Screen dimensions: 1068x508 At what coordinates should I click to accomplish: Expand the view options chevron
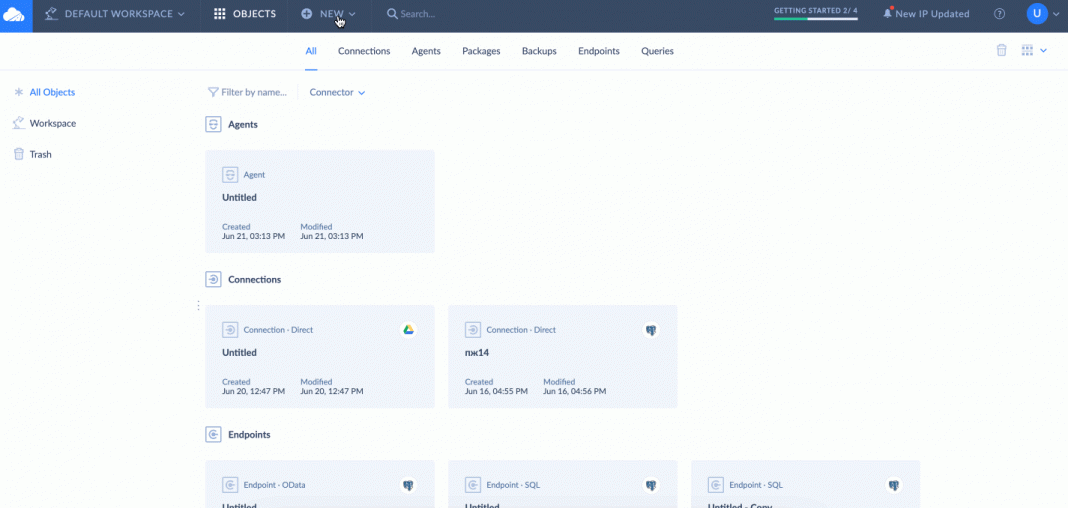pos(1044,50)
